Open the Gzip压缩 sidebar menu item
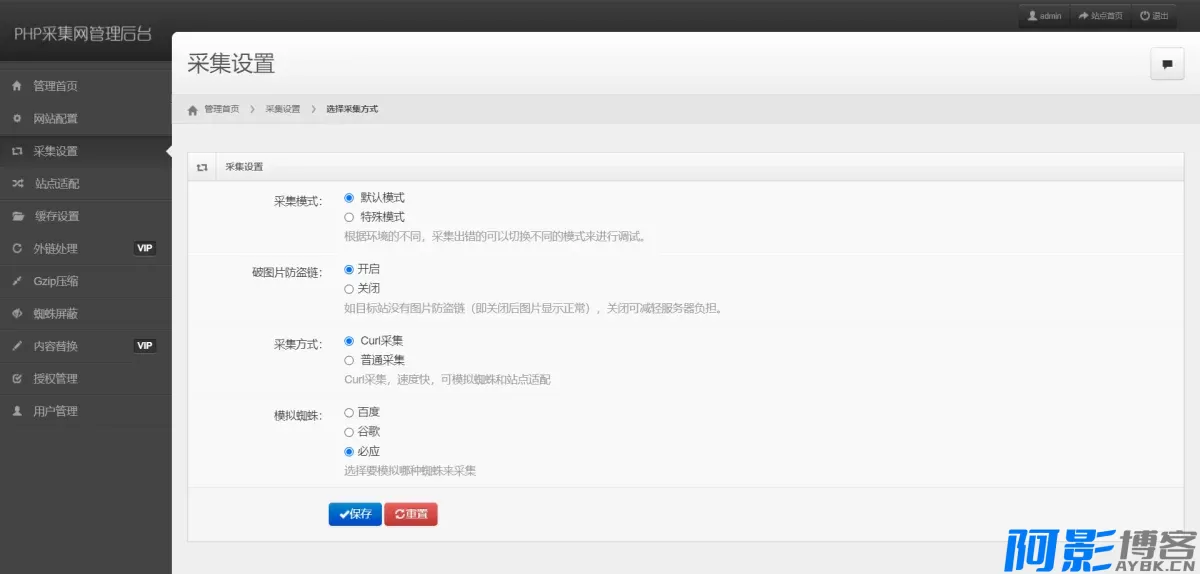The image size is (1200, 574). click(x=56, y=281)
